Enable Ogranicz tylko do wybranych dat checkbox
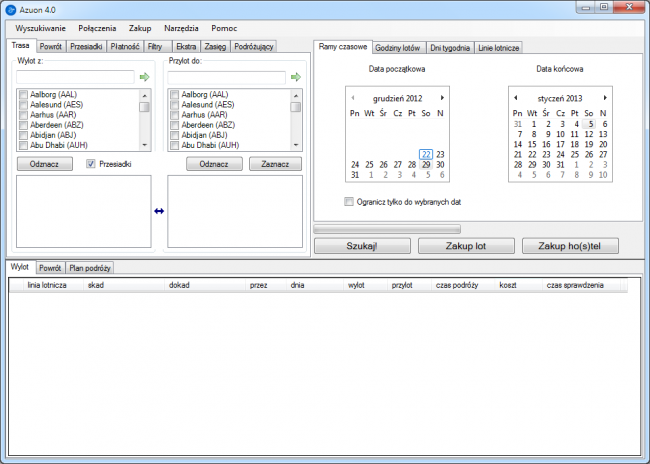Viewport: 650px width, 464px height. [x=348, y=201]
